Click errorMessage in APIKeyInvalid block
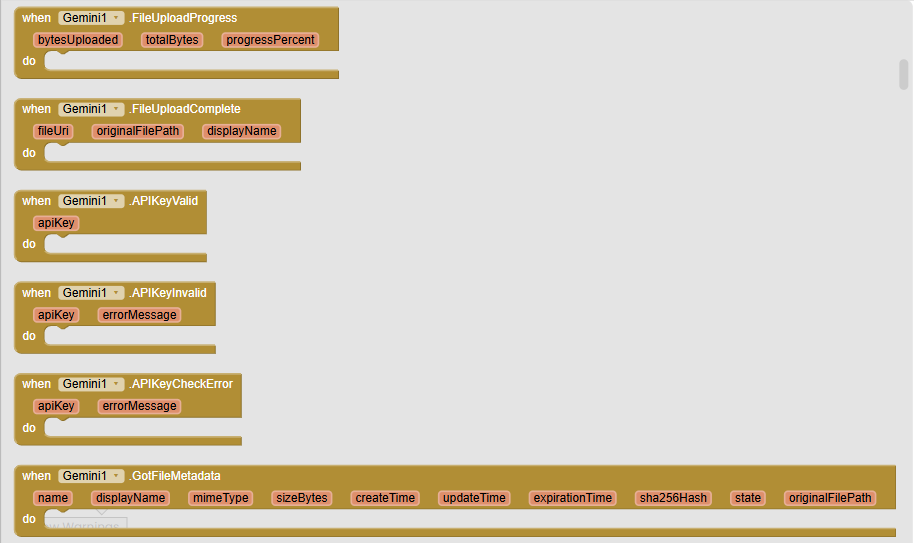This screenshot has width=914, height=543. pyautogui.click(x=139, y=315)
